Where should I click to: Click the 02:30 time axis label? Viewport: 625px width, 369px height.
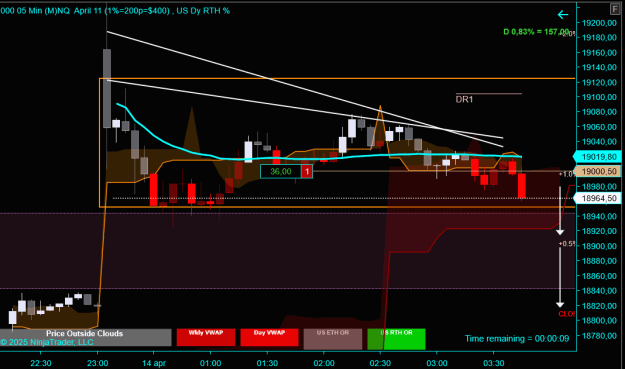pyautogui.click(x=380, y=363)
